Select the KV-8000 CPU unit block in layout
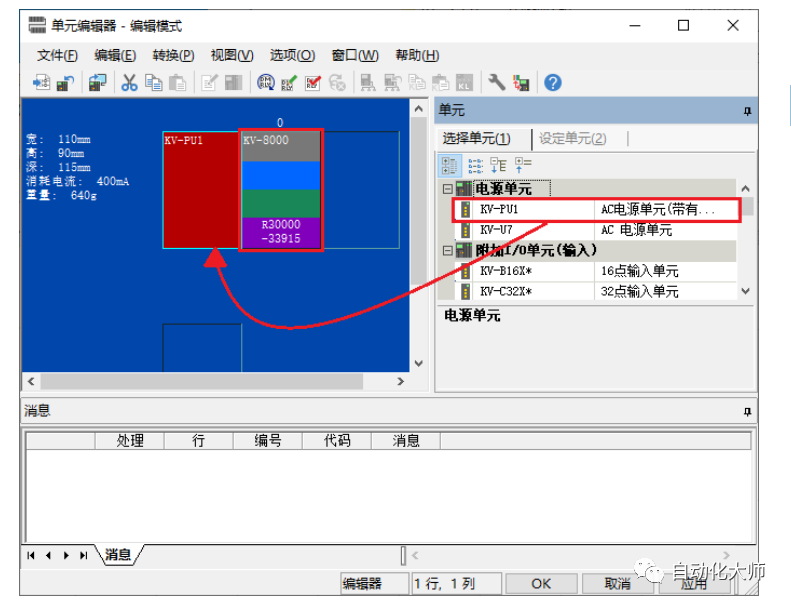The height and width of the screenshot is (606, 791). point(281,190)
